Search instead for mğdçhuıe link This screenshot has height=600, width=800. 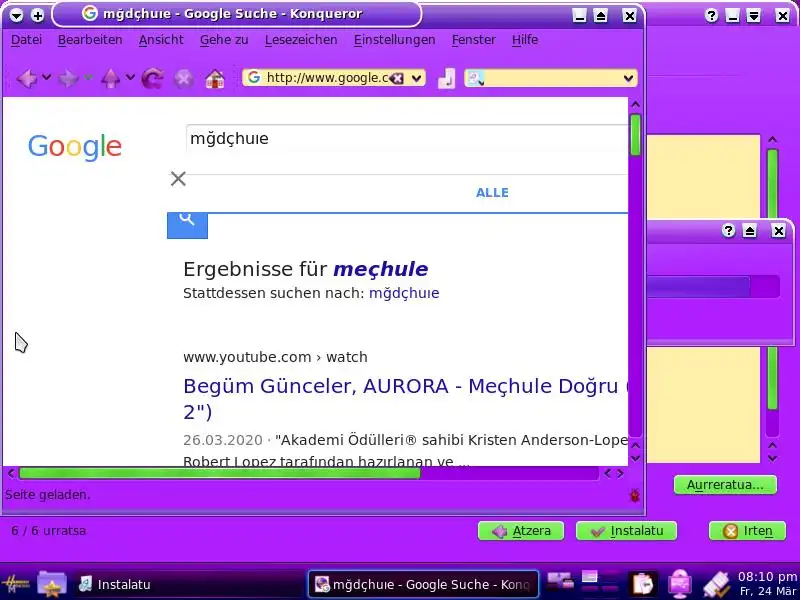tap(404, 293)
